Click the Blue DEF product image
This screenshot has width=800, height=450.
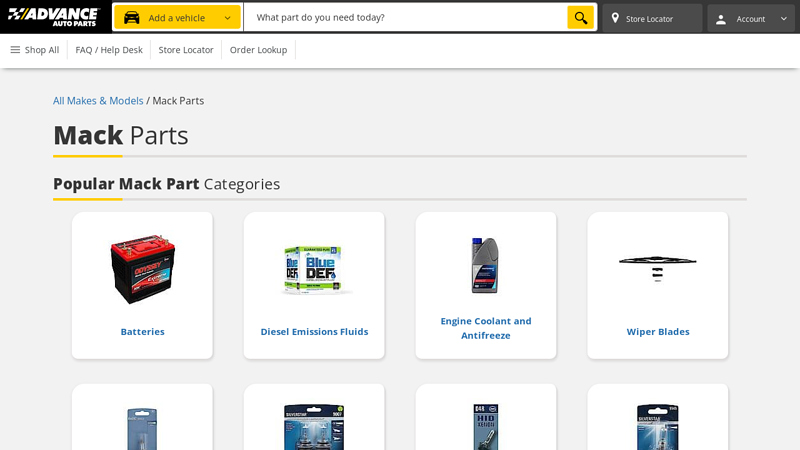point(314,270)
